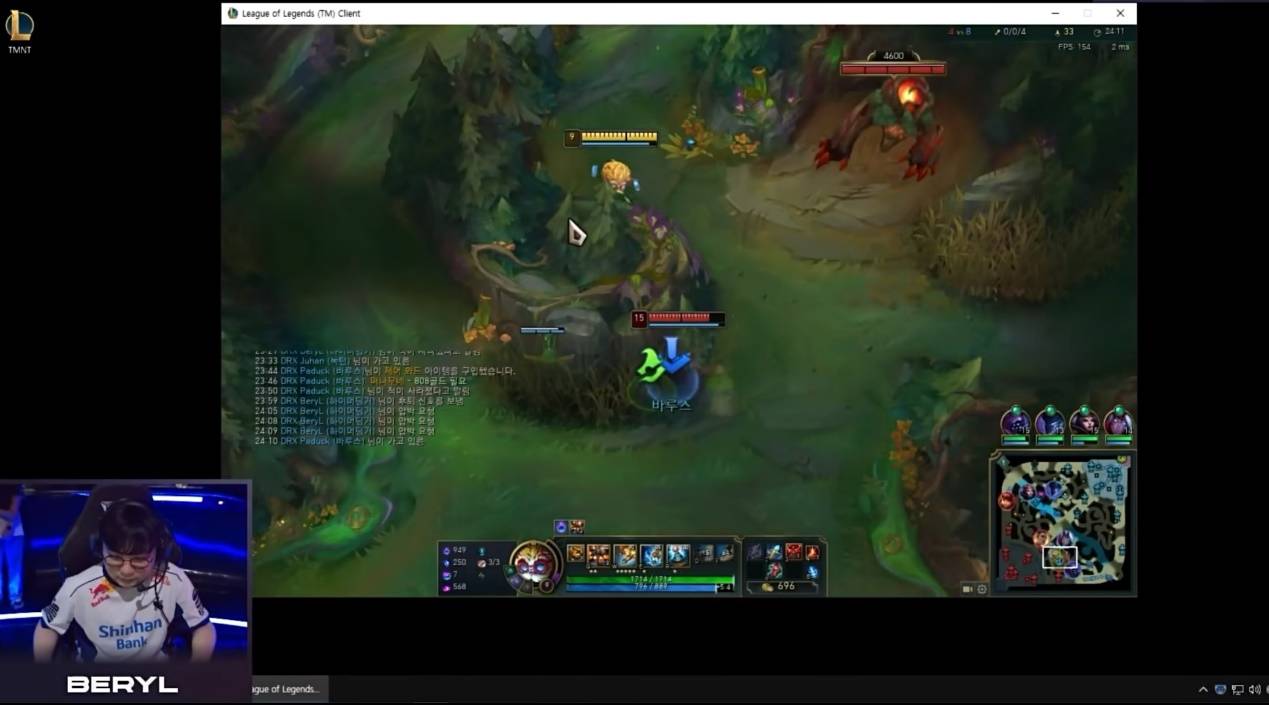This screenshot has height=705, width=1269.
Task: Click the red buff camp icon on the minimap's left side
Action: pyautogui.click(x=1007, y=501)
